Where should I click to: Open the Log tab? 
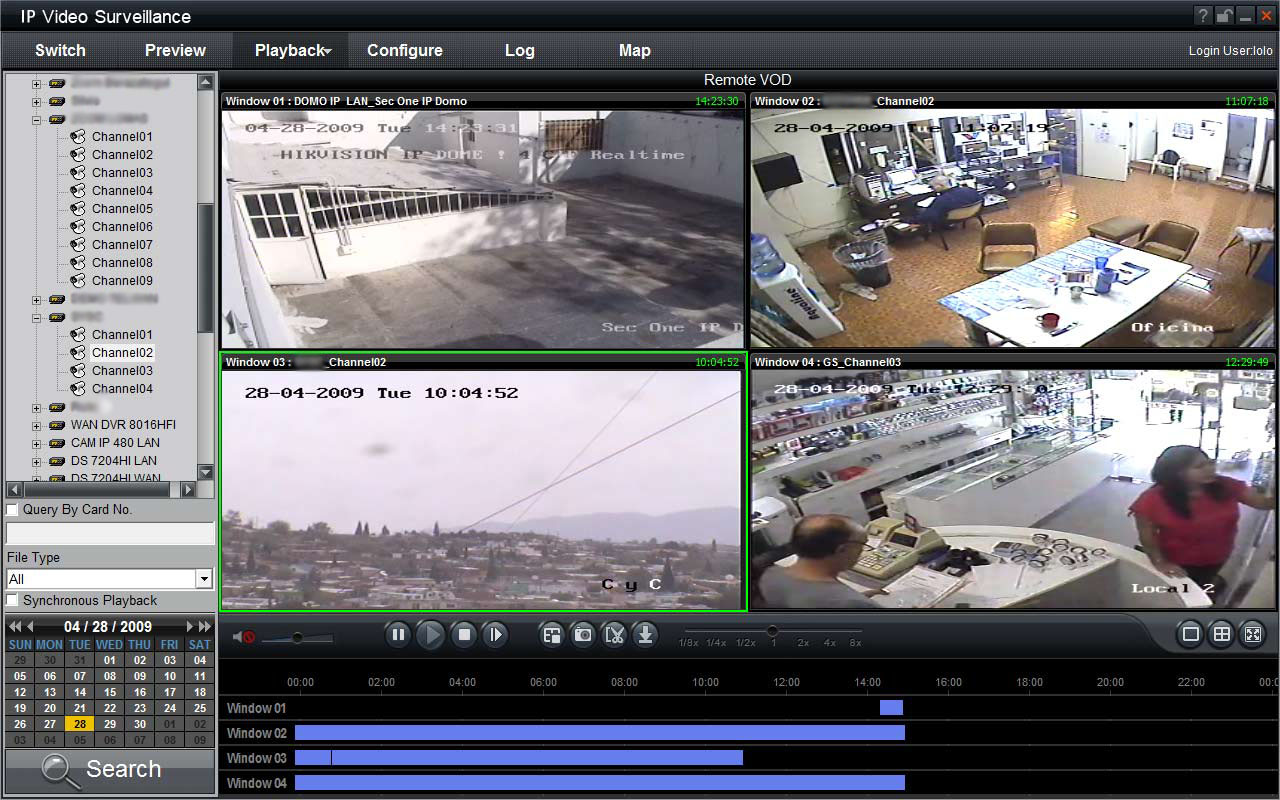(520, 50)
